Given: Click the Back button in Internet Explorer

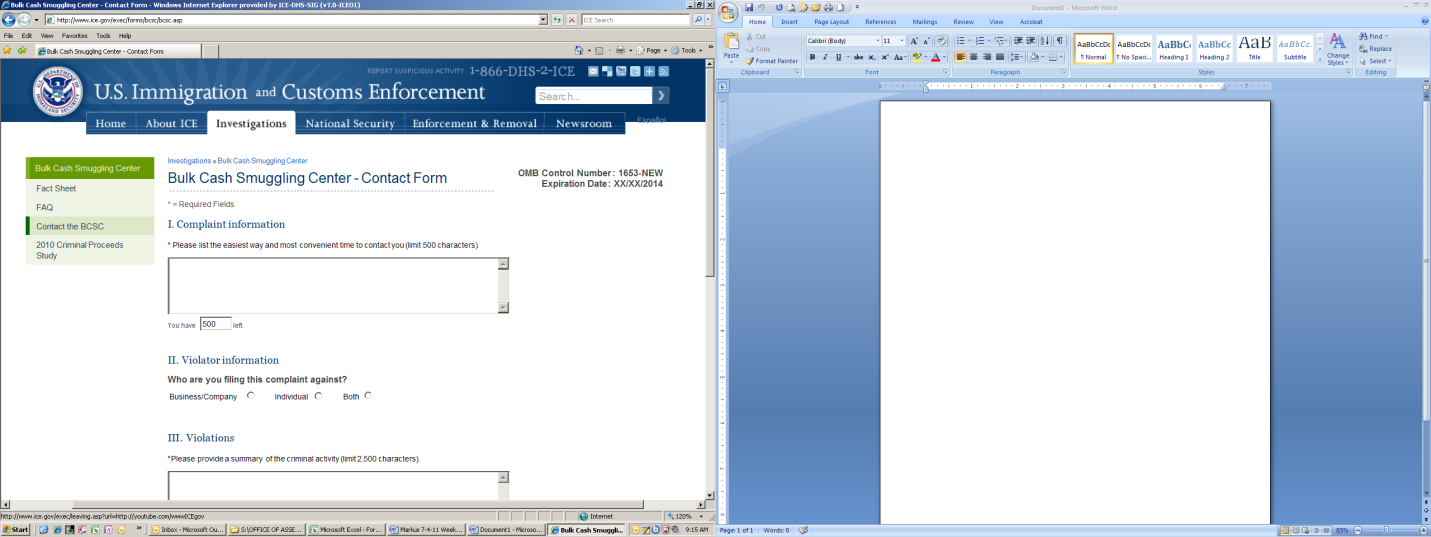Looking at the screenshot, I should (9, 19).
